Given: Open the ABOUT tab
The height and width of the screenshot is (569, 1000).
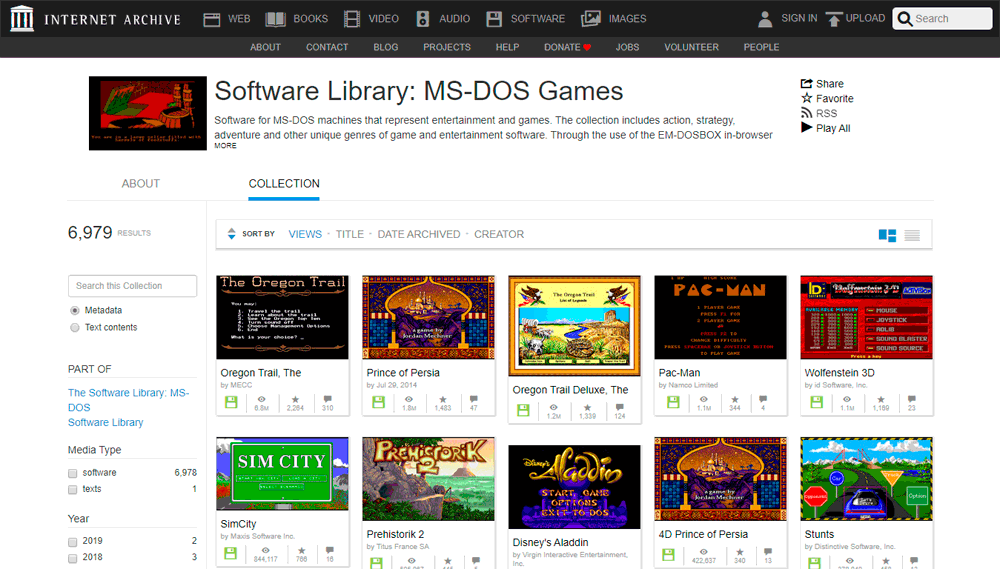Looking at the screenshot, I should tap(141, 184).
